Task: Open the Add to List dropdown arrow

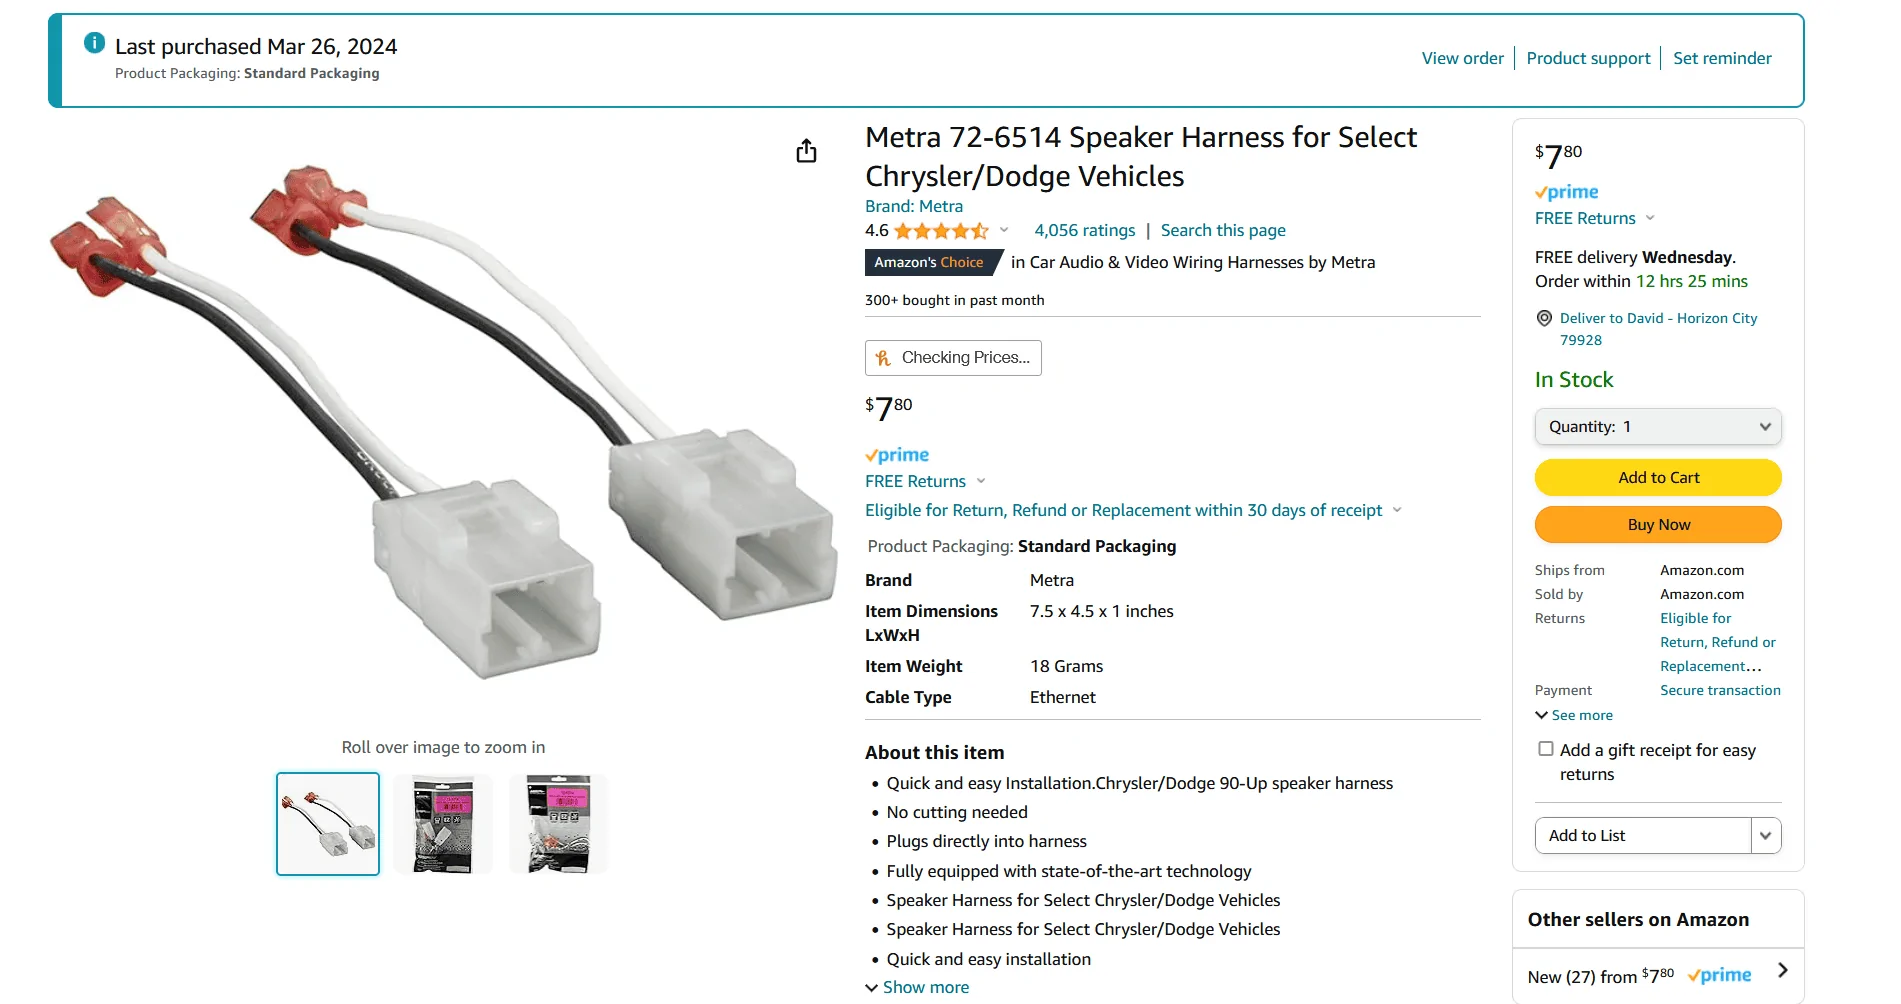Action: coord(1766,836)
